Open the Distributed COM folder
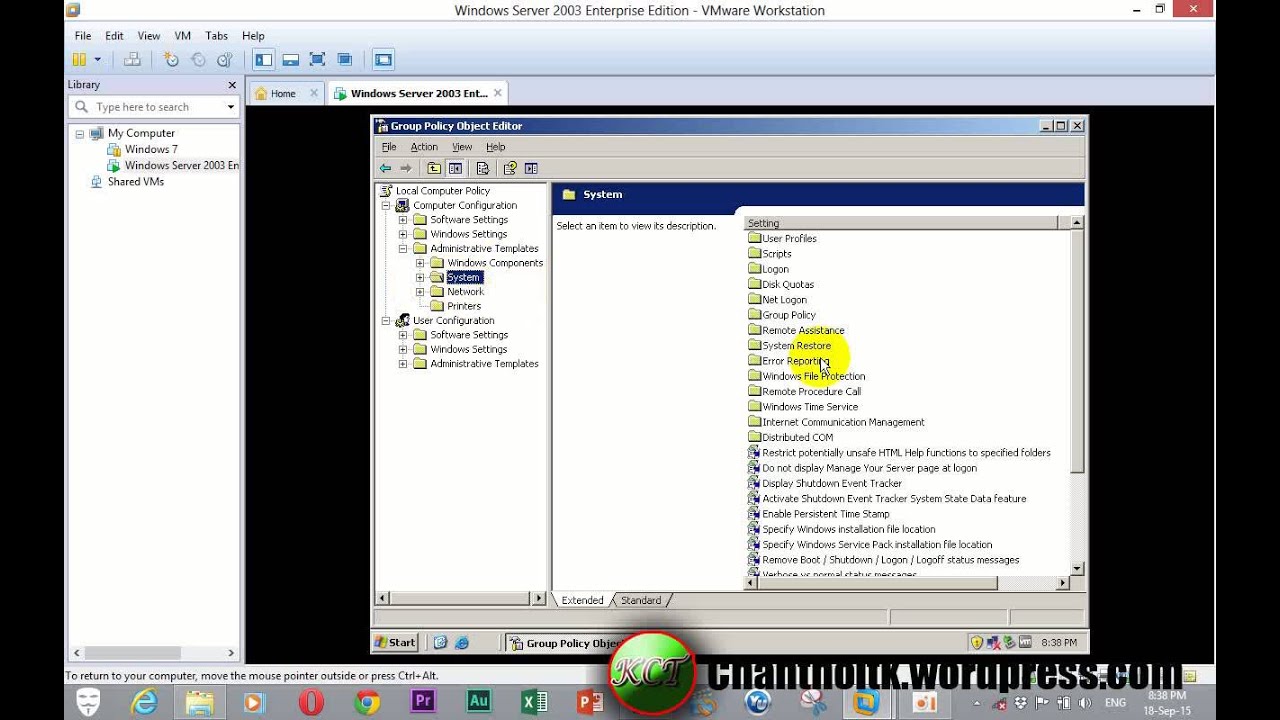The image size is (1280, 720). click(x=797, y=438)
